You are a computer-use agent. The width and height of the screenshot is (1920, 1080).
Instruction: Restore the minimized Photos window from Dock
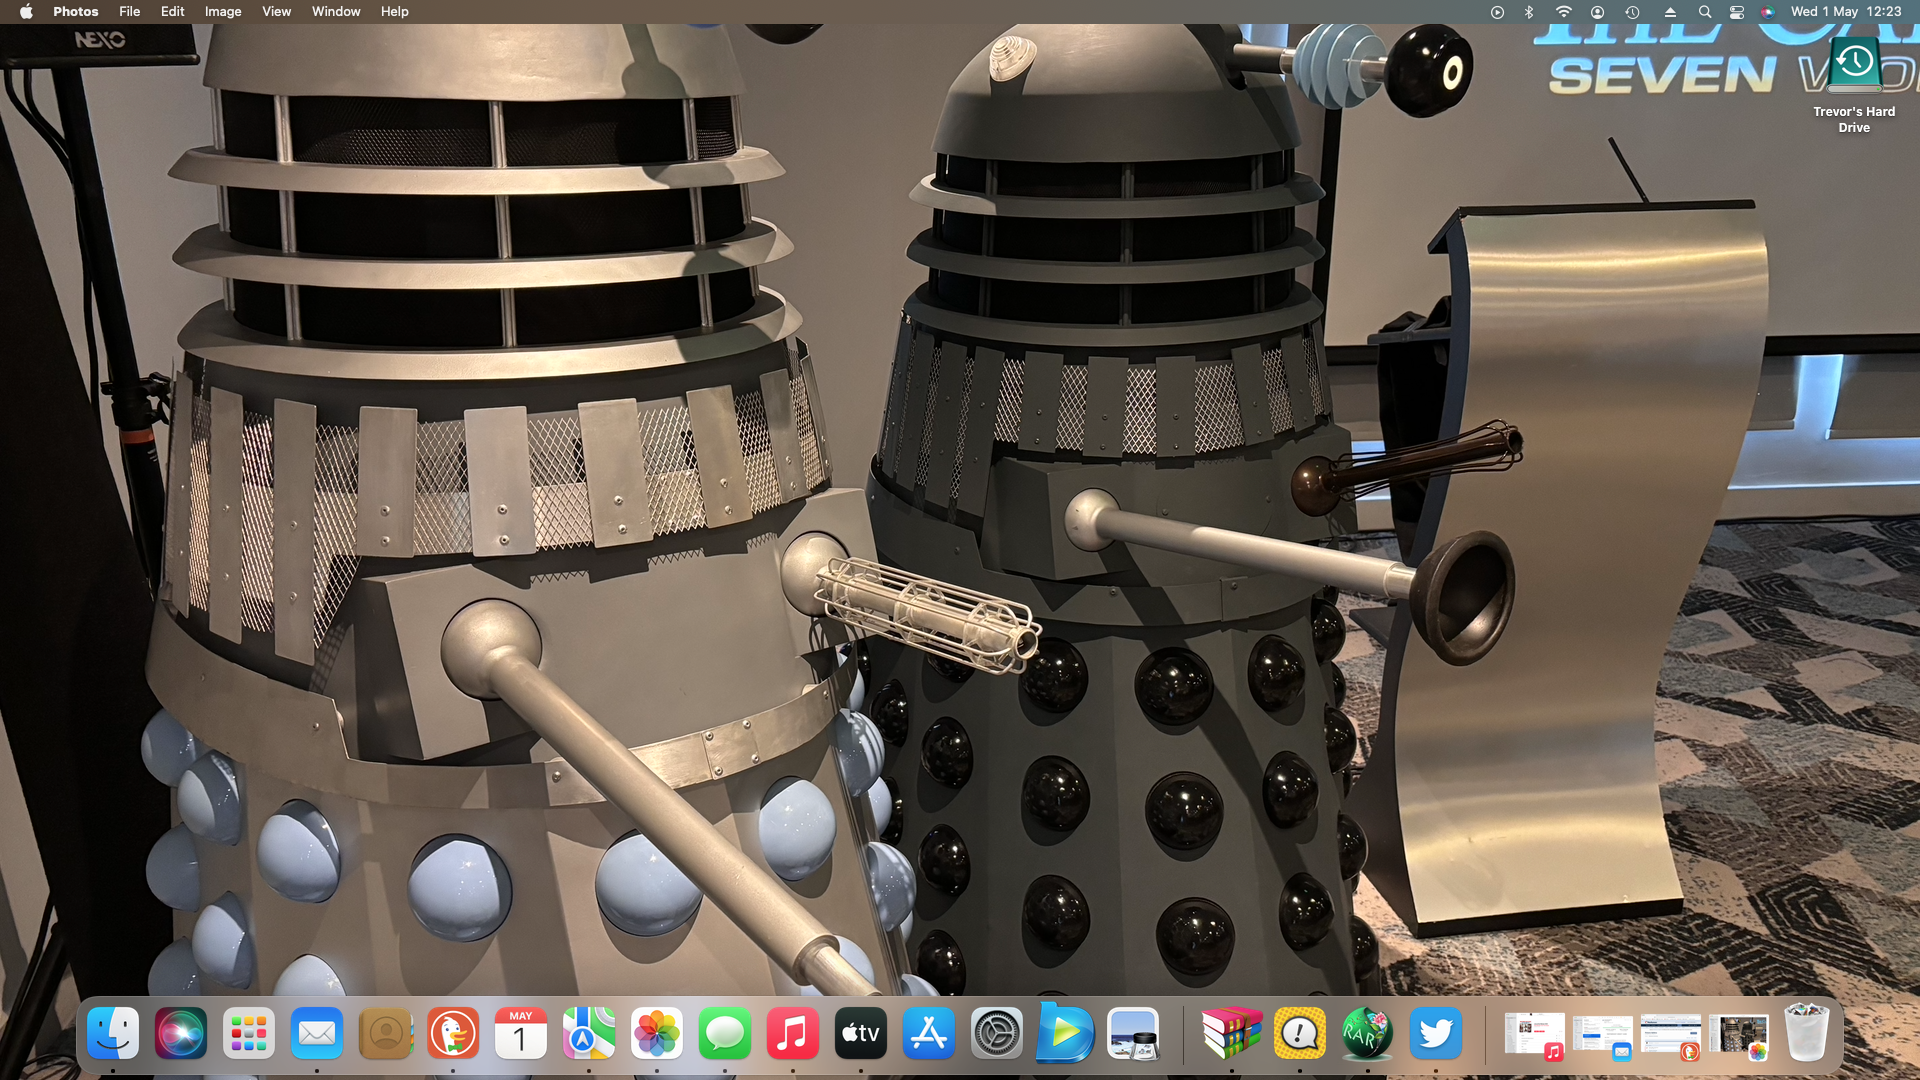click(x=1739, y=1035)
